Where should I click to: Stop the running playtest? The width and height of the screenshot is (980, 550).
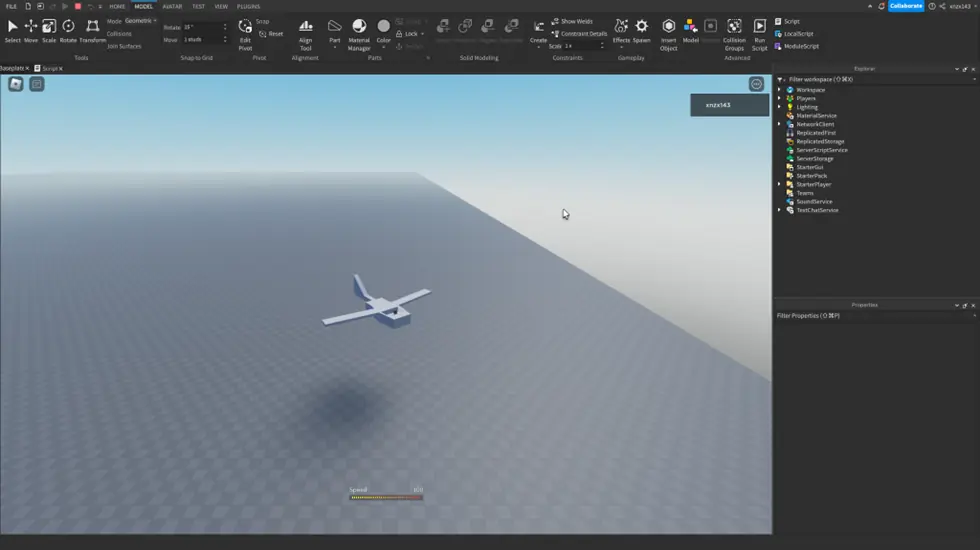78,6
